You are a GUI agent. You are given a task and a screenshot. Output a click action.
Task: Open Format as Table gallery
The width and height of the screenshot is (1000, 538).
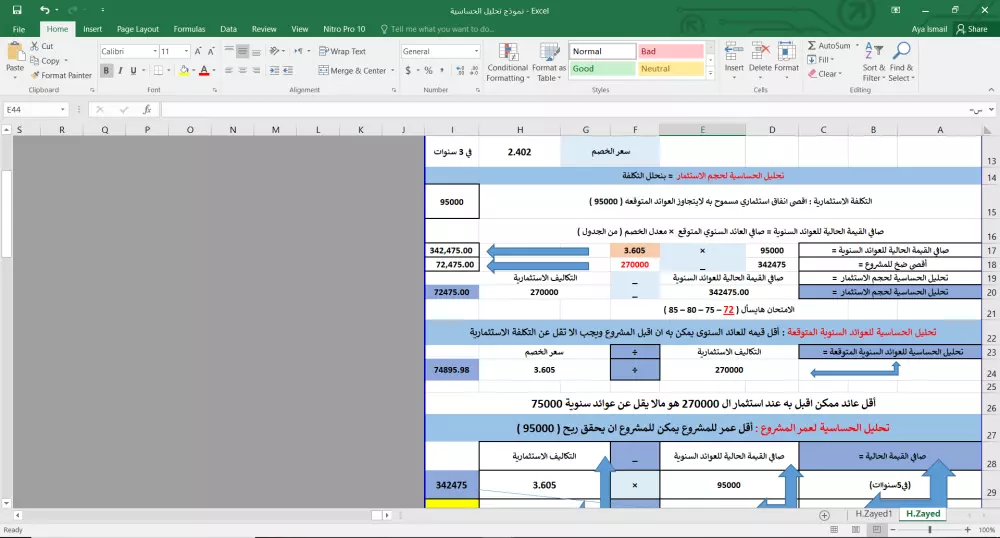coord(548,62)
